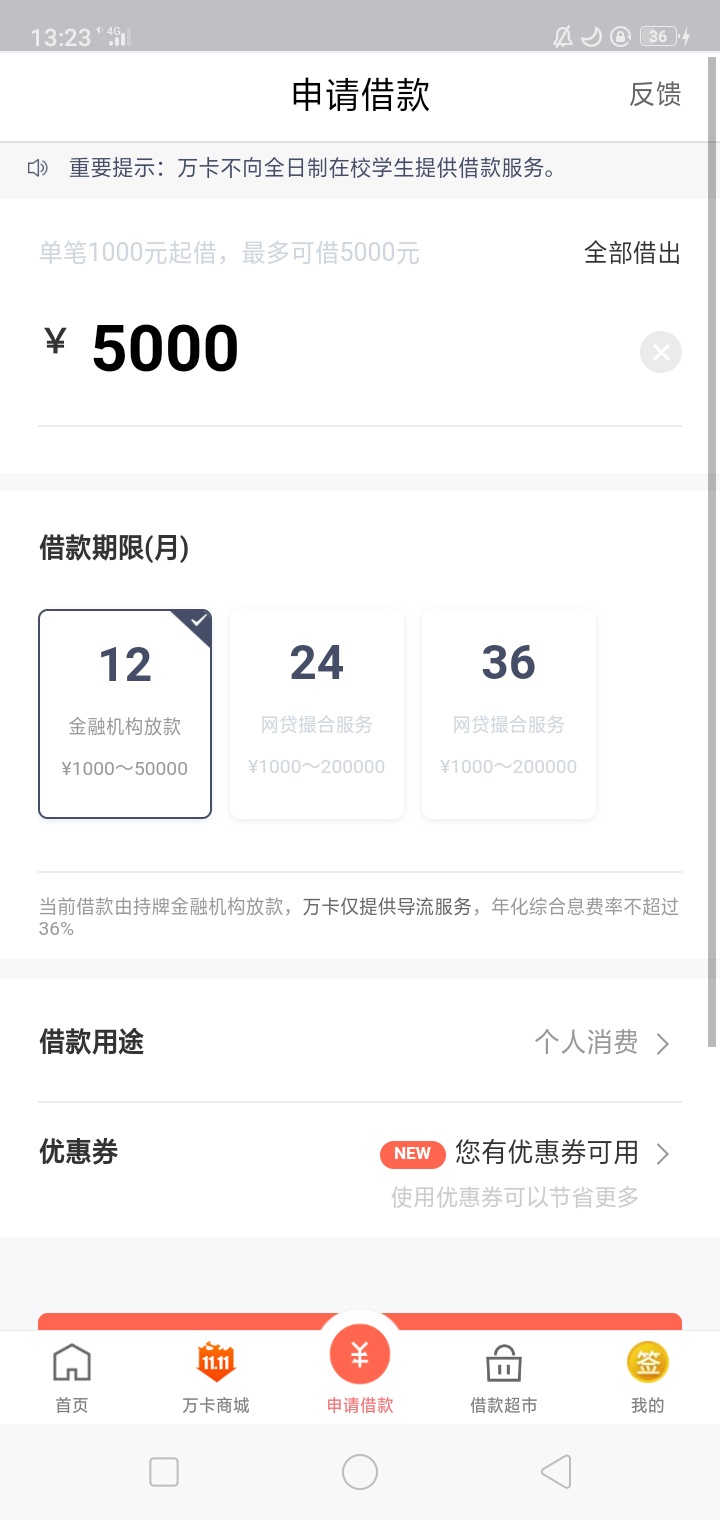Open the gold sign-in profile icon

647,1362
